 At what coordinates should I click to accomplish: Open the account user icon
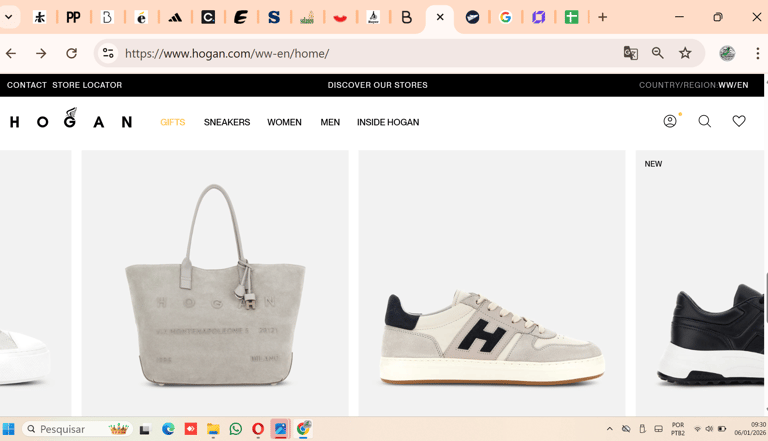(670, 121)
